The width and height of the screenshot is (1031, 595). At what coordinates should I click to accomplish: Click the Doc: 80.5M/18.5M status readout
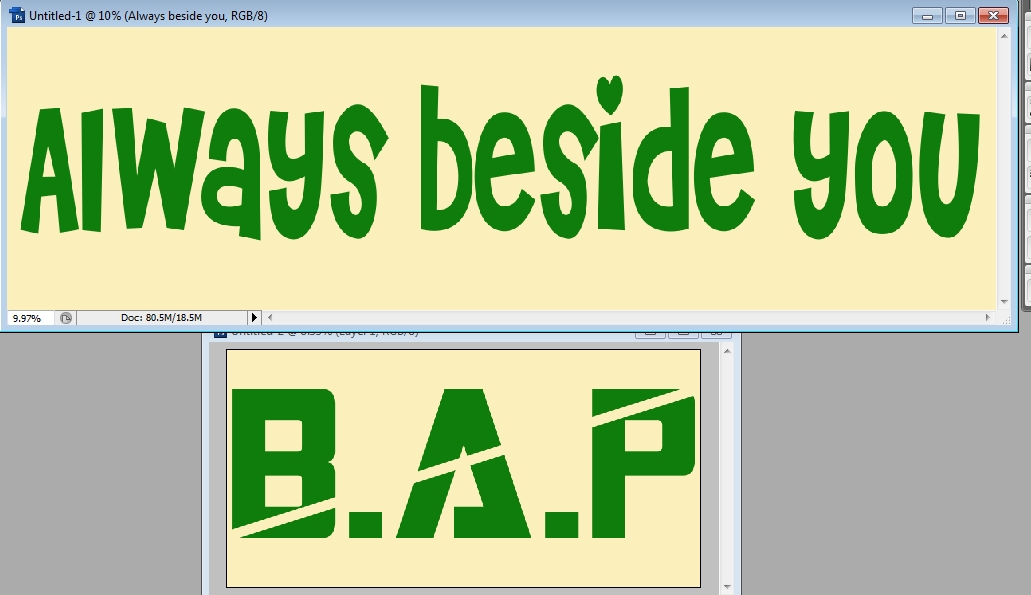[161, 318]
